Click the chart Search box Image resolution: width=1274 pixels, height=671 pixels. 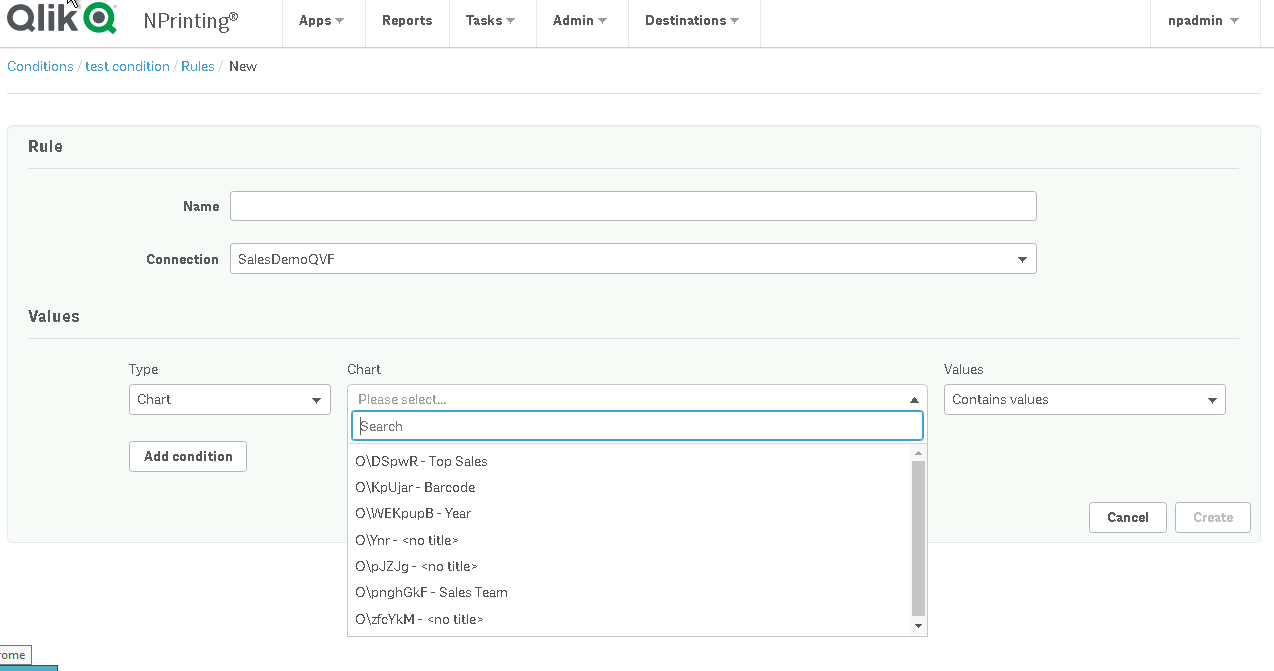click(x=637, y=426)
